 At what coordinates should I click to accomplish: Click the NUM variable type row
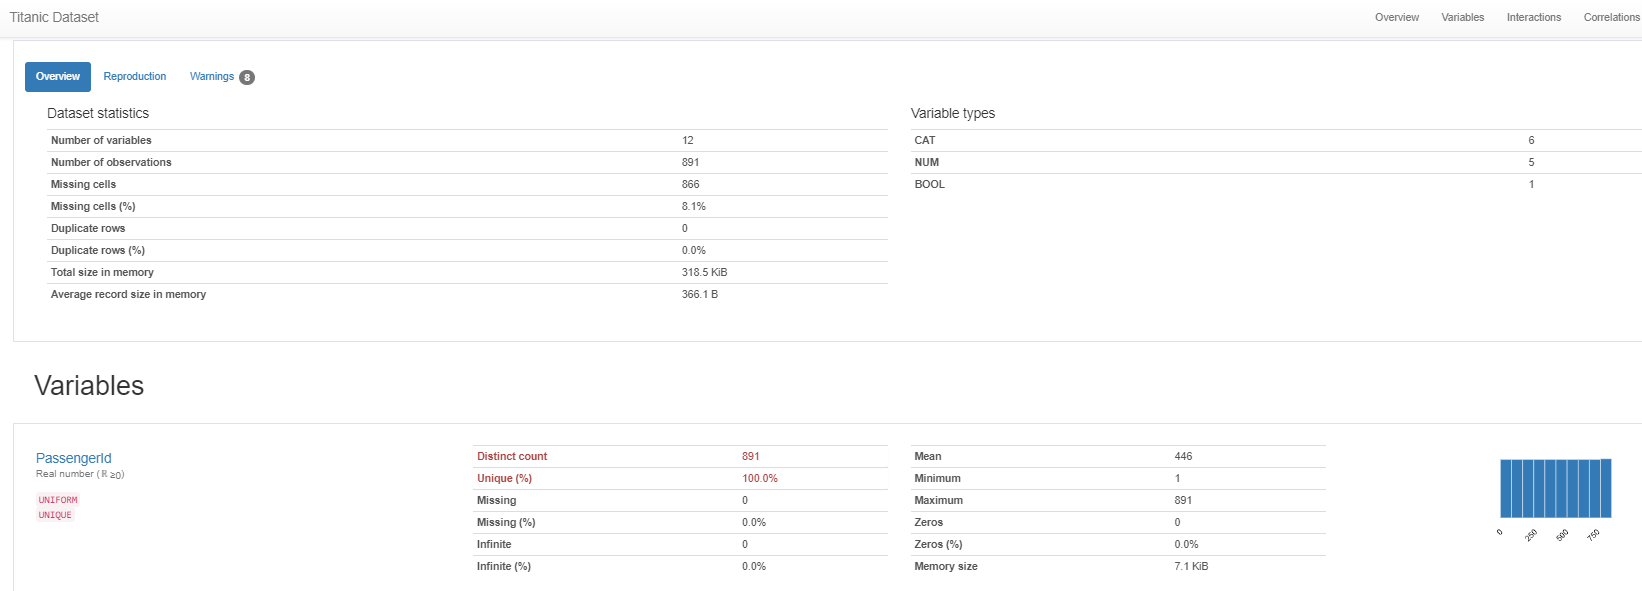click(1276, 162)
